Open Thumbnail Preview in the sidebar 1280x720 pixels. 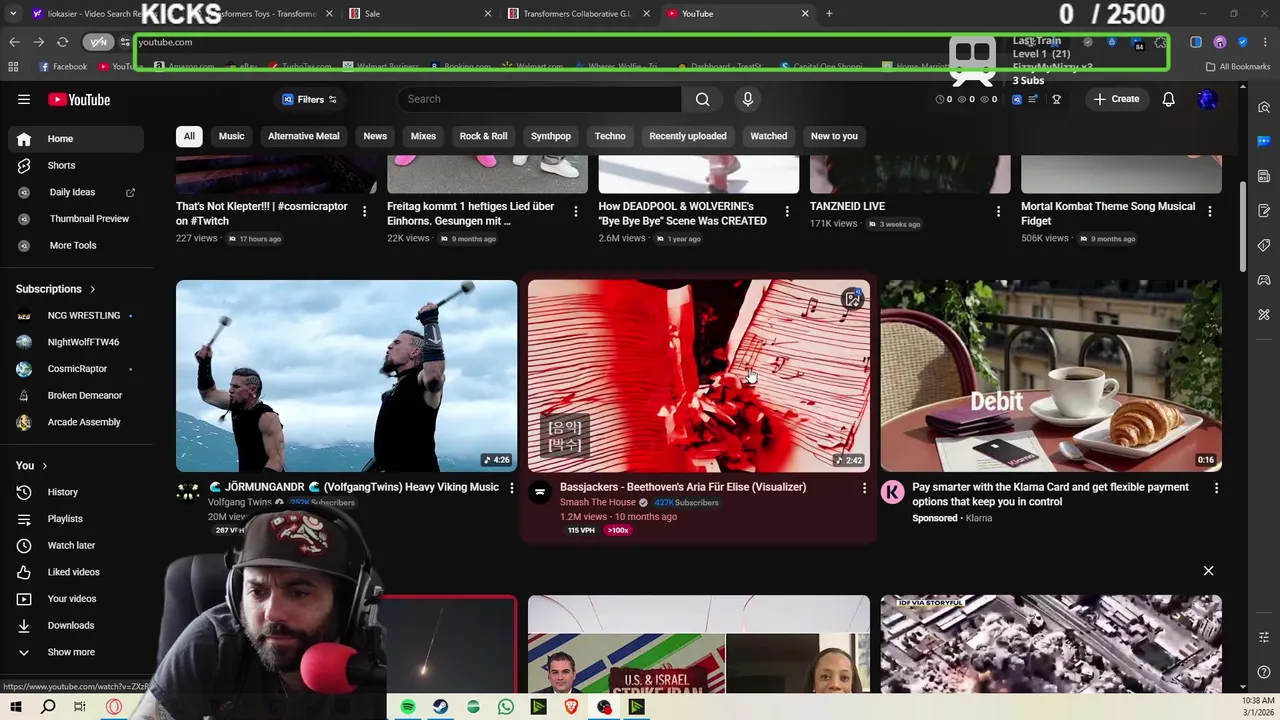[x=76, y=218]
